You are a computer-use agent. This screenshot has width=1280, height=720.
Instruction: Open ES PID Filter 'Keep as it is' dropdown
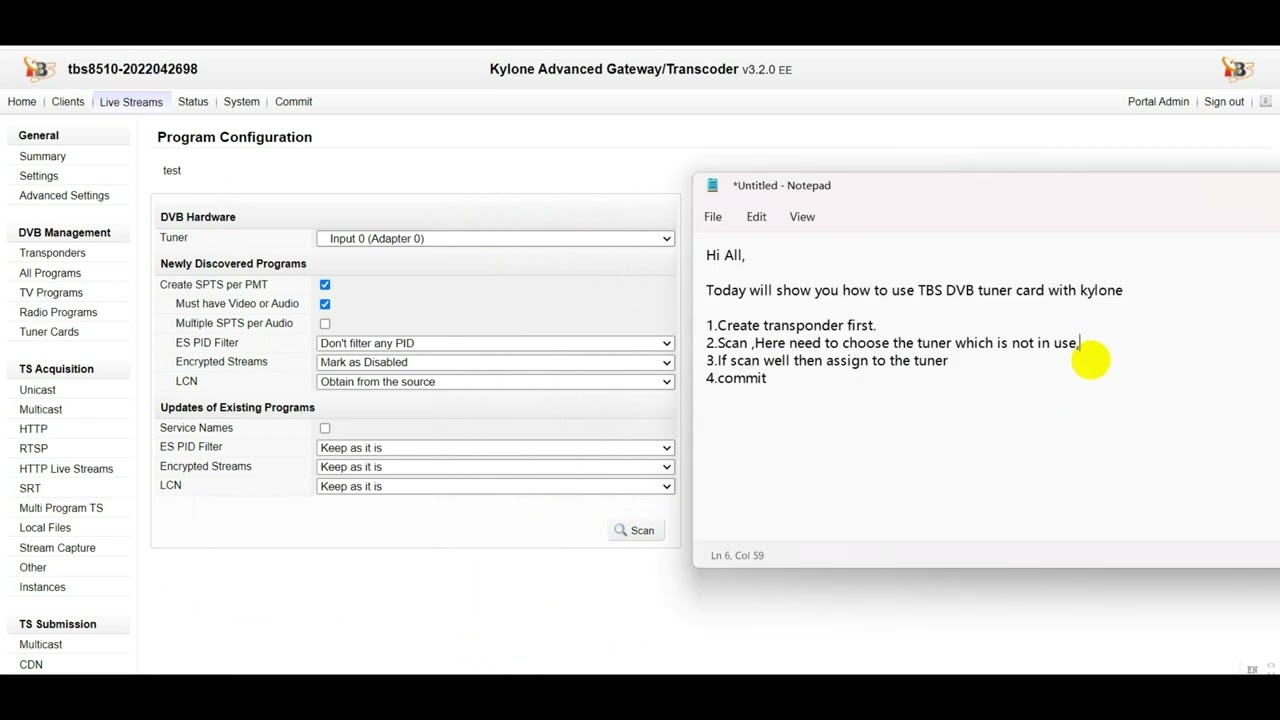tap(495, 448)
